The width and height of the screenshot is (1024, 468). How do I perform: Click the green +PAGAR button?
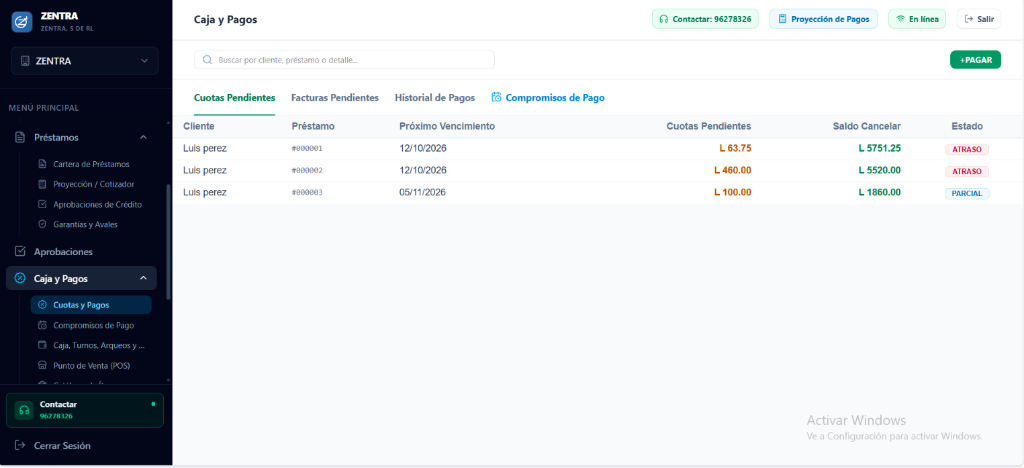(x=975, y=59)
